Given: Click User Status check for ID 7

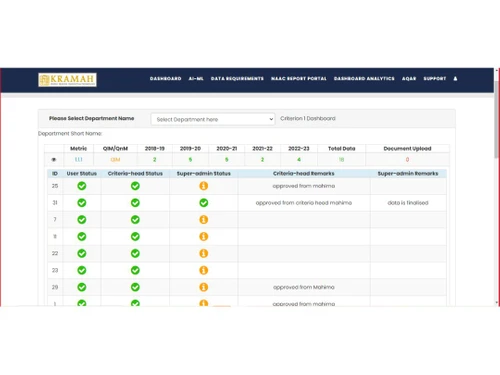Looking at the screenshot, I should [x=82, y=220].
